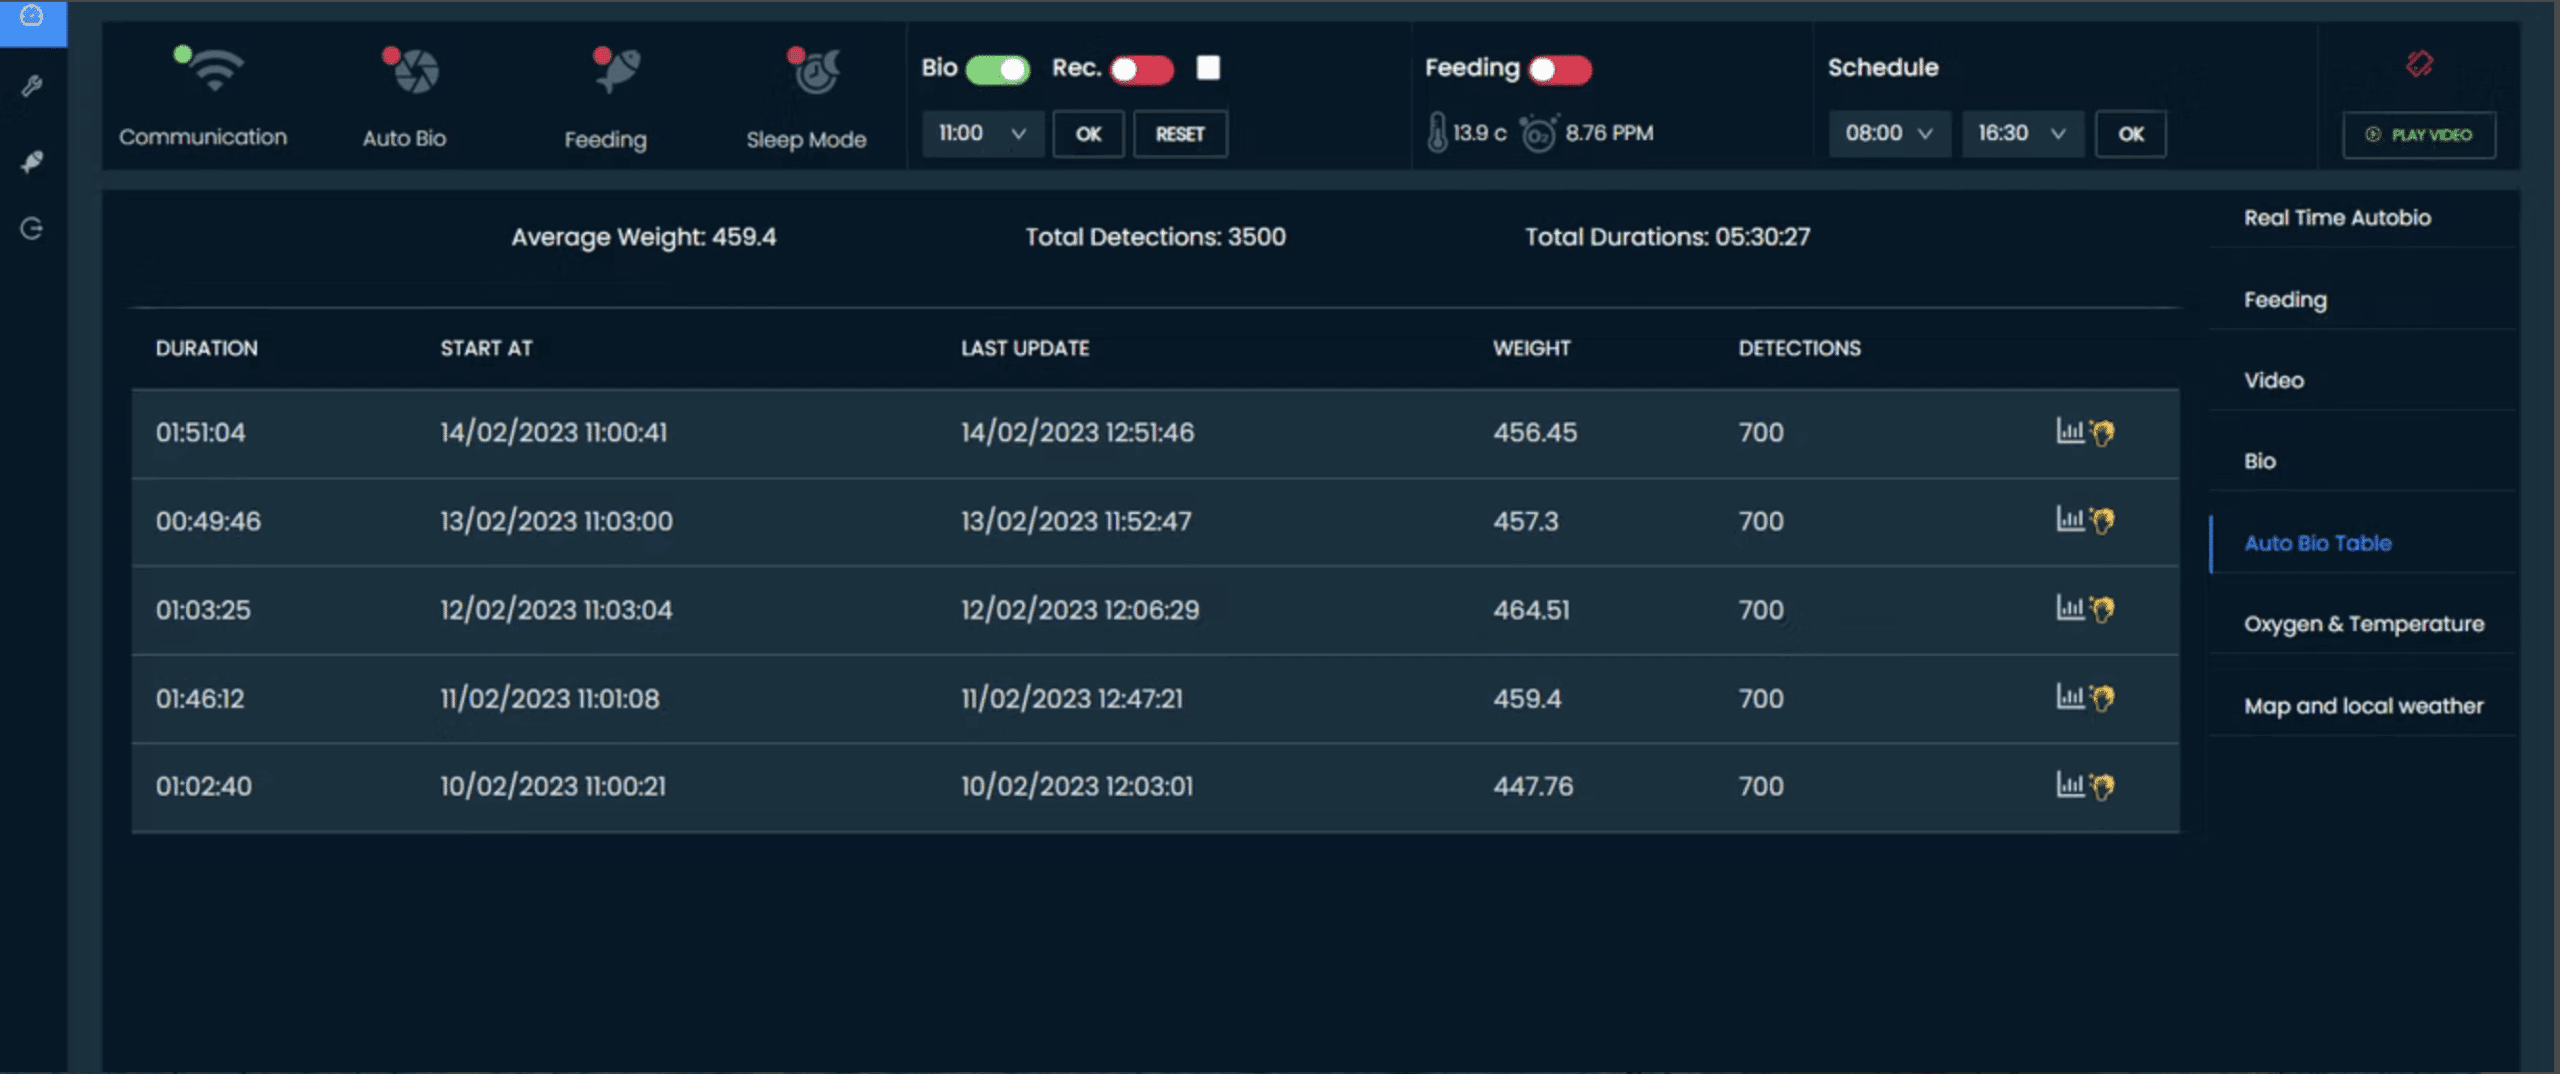The height and width of the screenshot is (1074, 2560).
Task: Open bar chart for 14/02/2023 row
Action: pos(2068,431)
